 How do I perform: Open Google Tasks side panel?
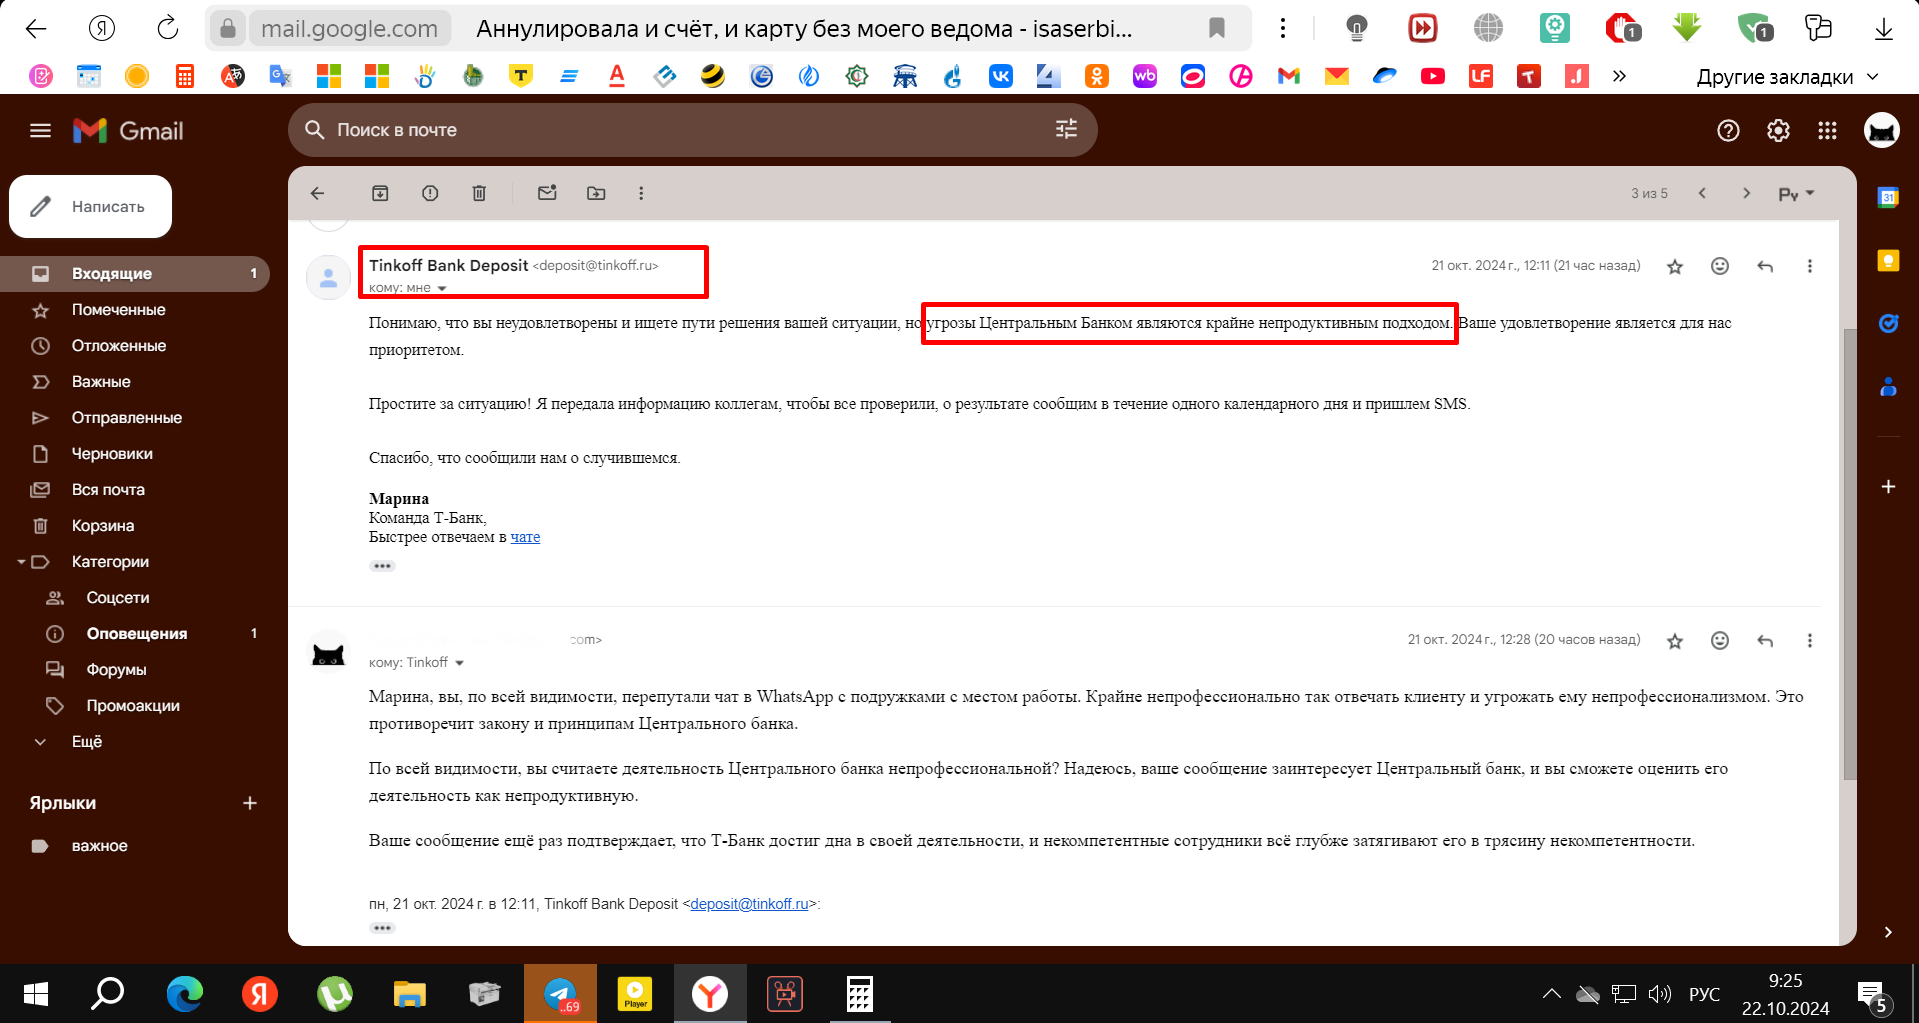pyautogui.click(x=1888, y=323)
